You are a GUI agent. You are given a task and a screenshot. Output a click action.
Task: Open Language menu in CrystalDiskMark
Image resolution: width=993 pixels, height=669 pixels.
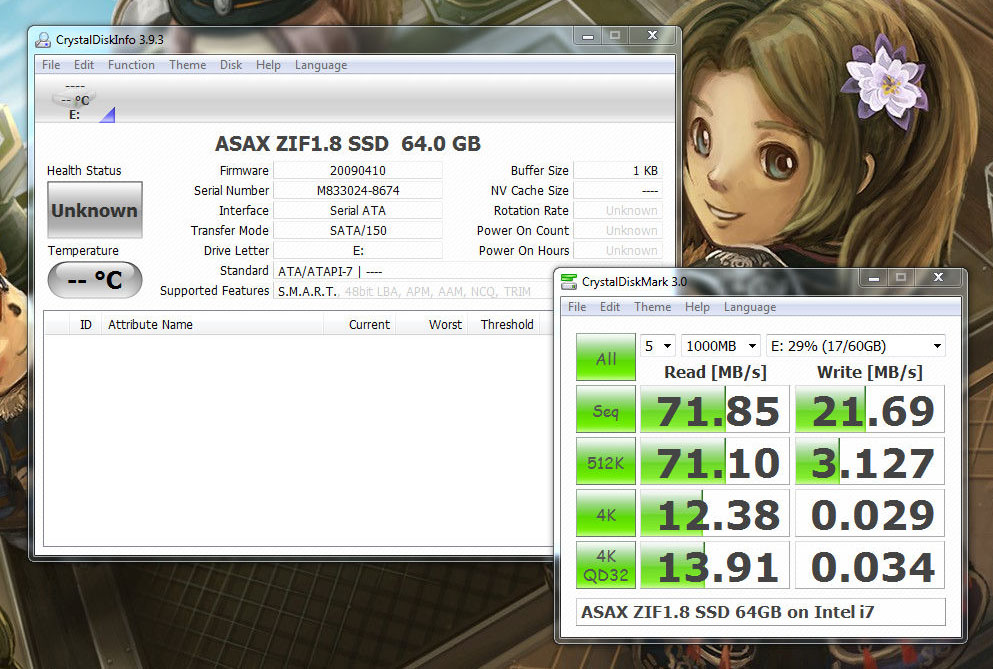click(x=750, y=307)
